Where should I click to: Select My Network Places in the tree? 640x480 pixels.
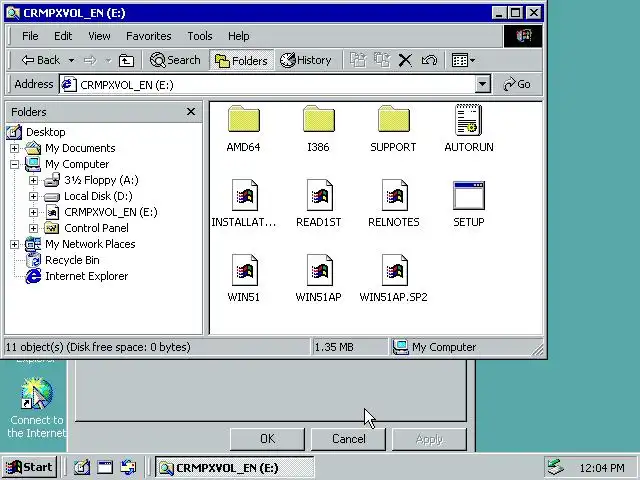point(90,244)
